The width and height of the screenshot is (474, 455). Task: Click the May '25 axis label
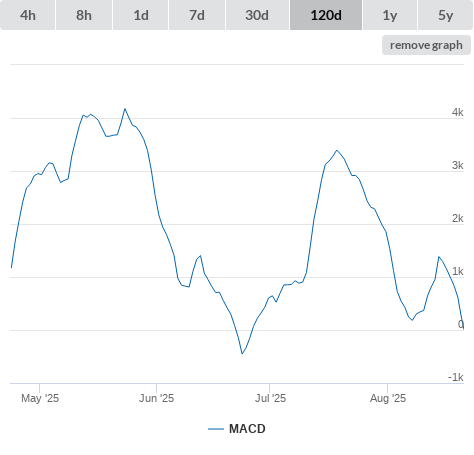point(40,398)
